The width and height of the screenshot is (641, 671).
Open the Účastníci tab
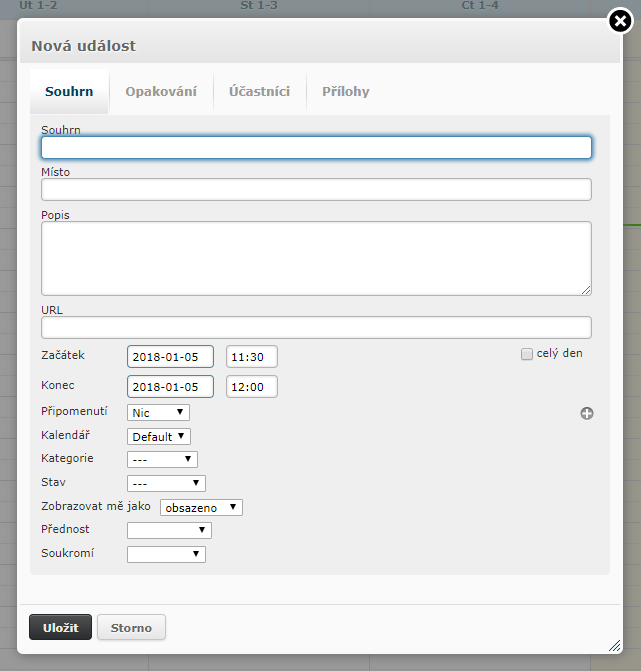tap(259, 92)
